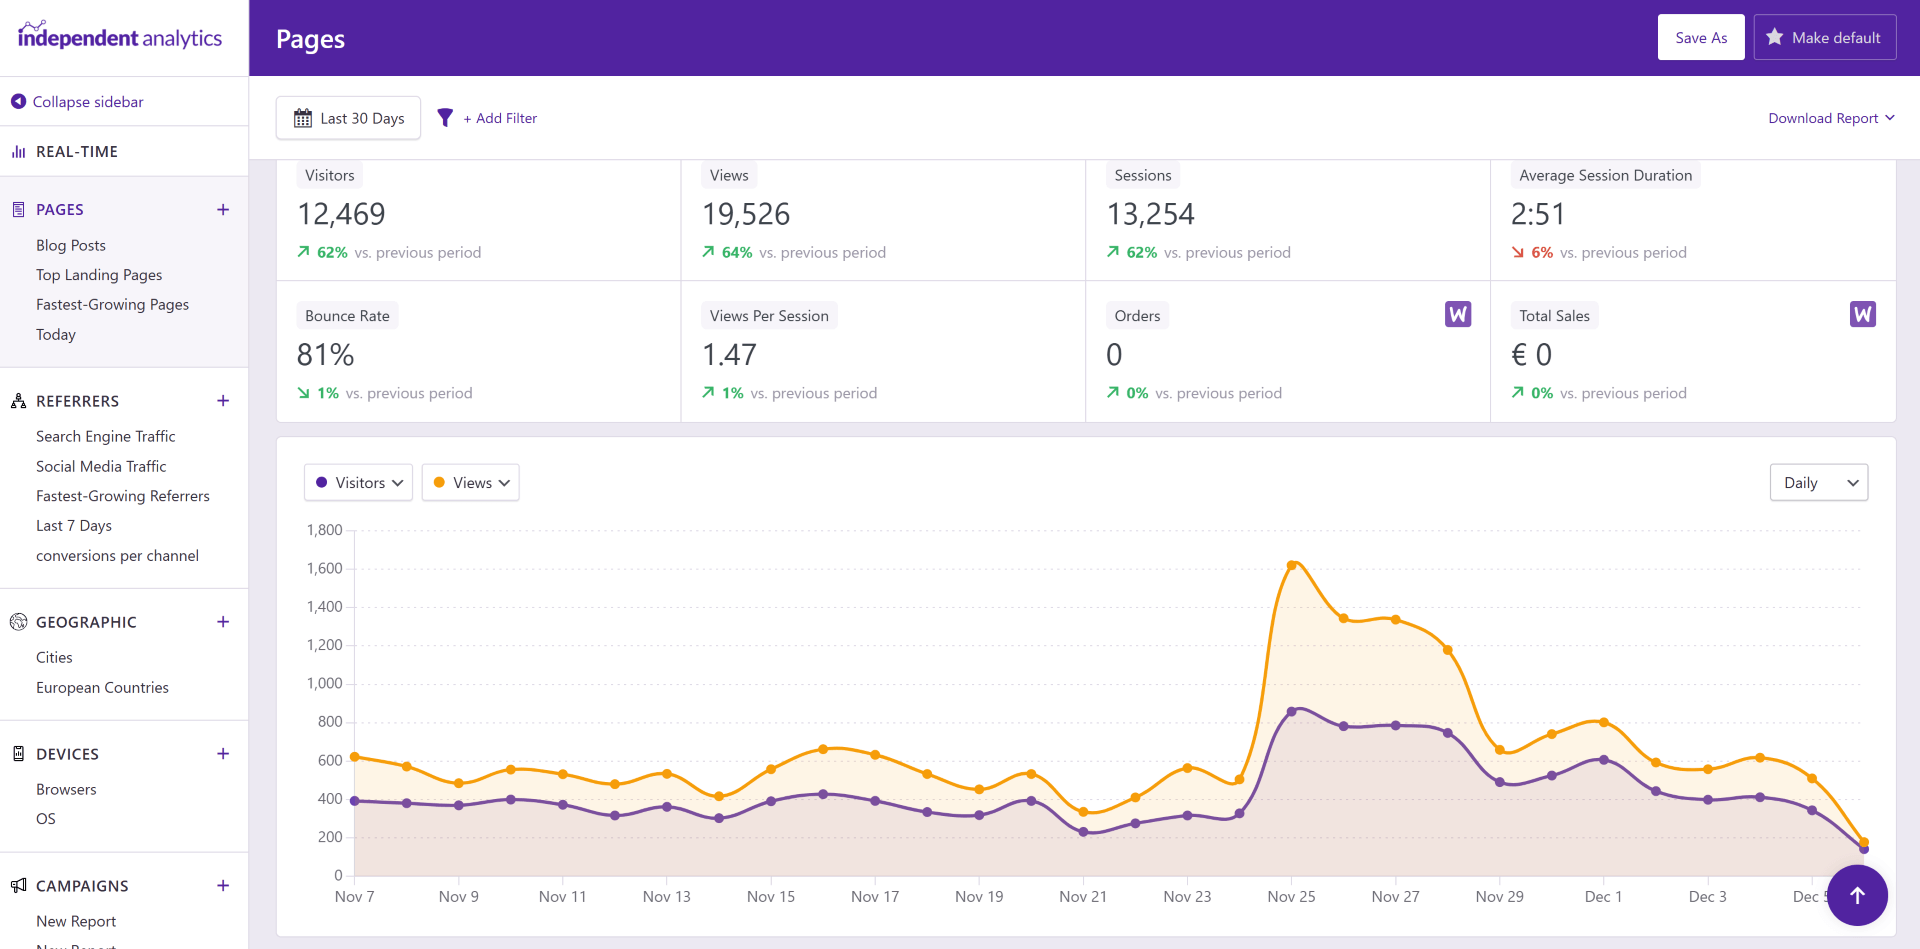Open the Blog Posts report
This screenshot has width=1920, height=949.
pyautogui.click(x=71, y=245)
